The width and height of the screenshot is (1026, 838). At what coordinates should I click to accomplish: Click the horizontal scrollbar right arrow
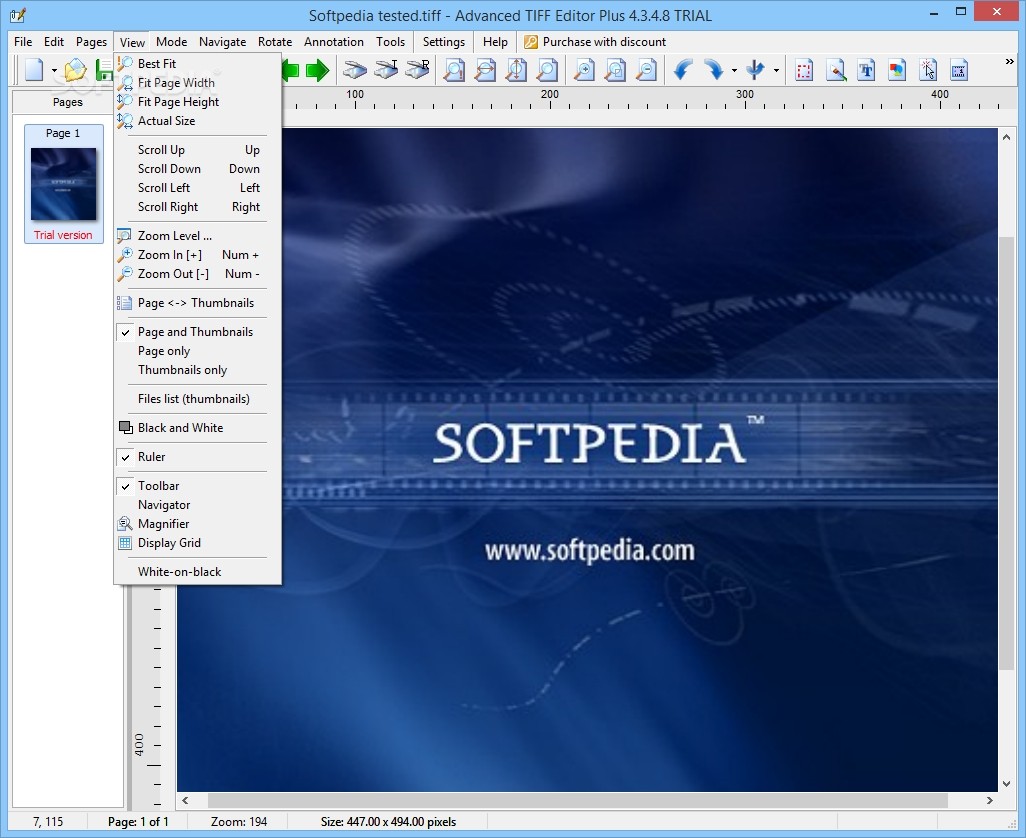[x=989, y=799]
